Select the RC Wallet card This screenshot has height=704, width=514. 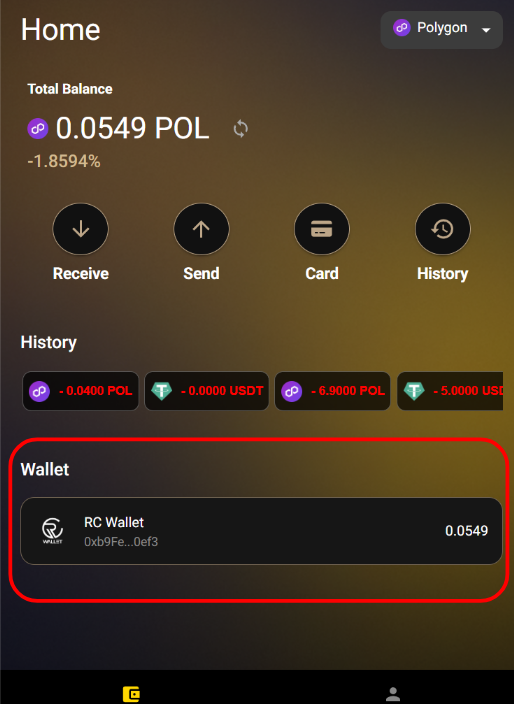pos(261,531)
